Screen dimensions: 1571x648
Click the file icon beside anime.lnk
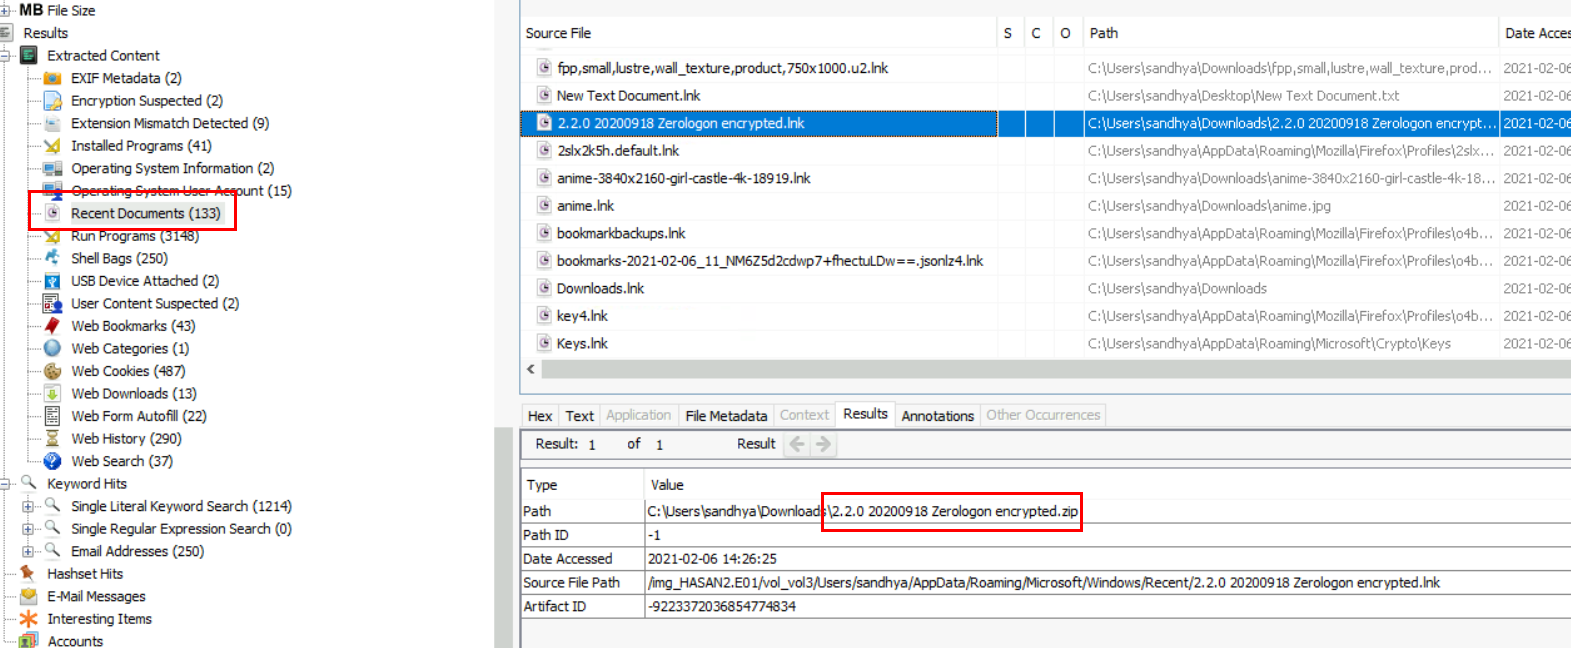click(544, 205)
